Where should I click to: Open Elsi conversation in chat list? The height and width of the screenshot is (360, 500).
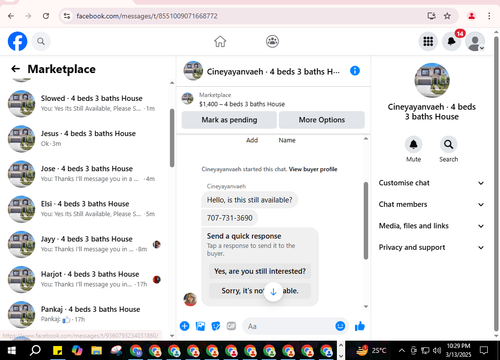[85, 209]
